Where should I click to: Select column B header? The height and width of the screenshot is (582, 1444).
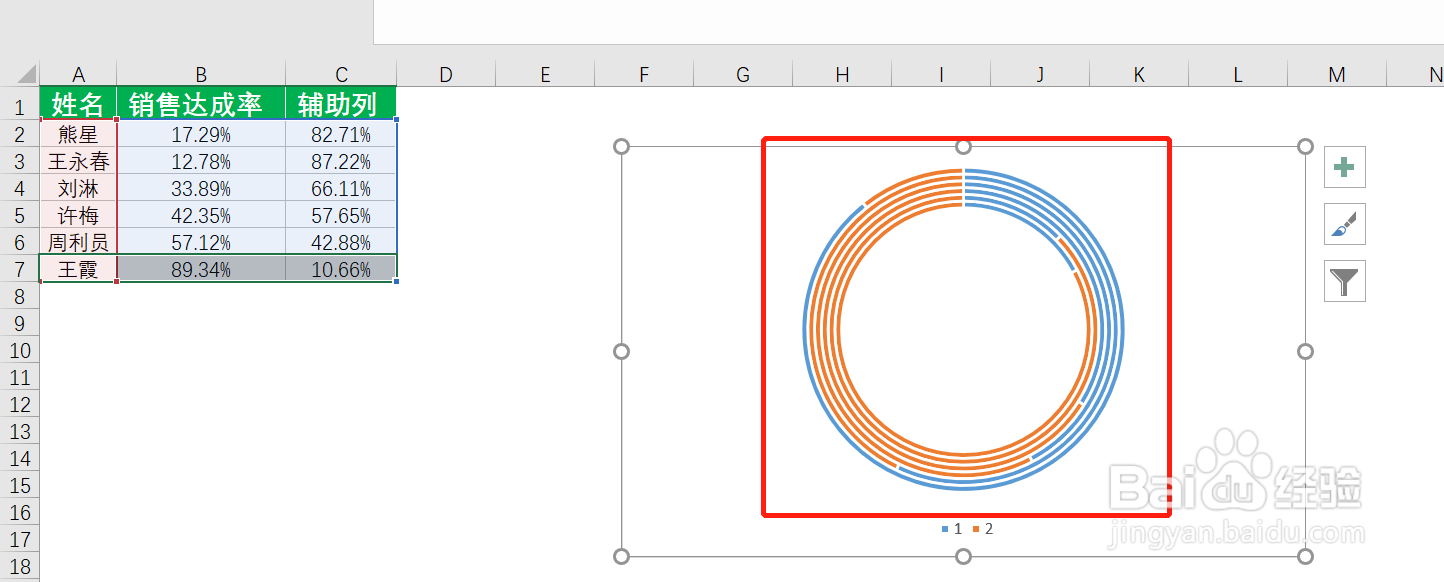click(201, 74)
